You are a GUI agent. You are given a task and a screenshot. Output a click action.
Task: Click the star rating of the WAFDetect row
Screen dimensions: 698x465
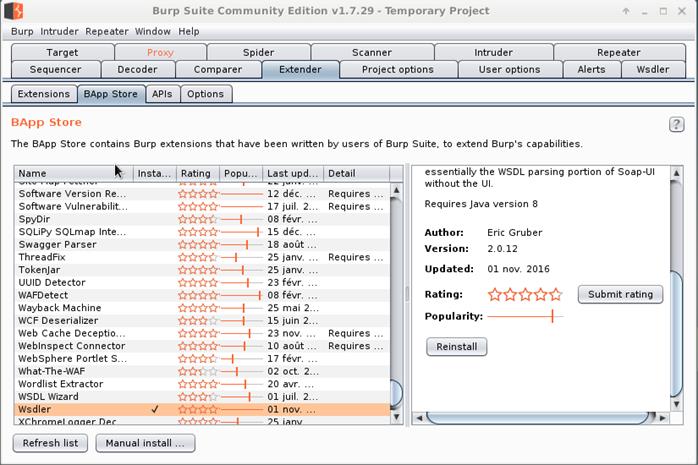pyautogui.click(x=197, y=295)
